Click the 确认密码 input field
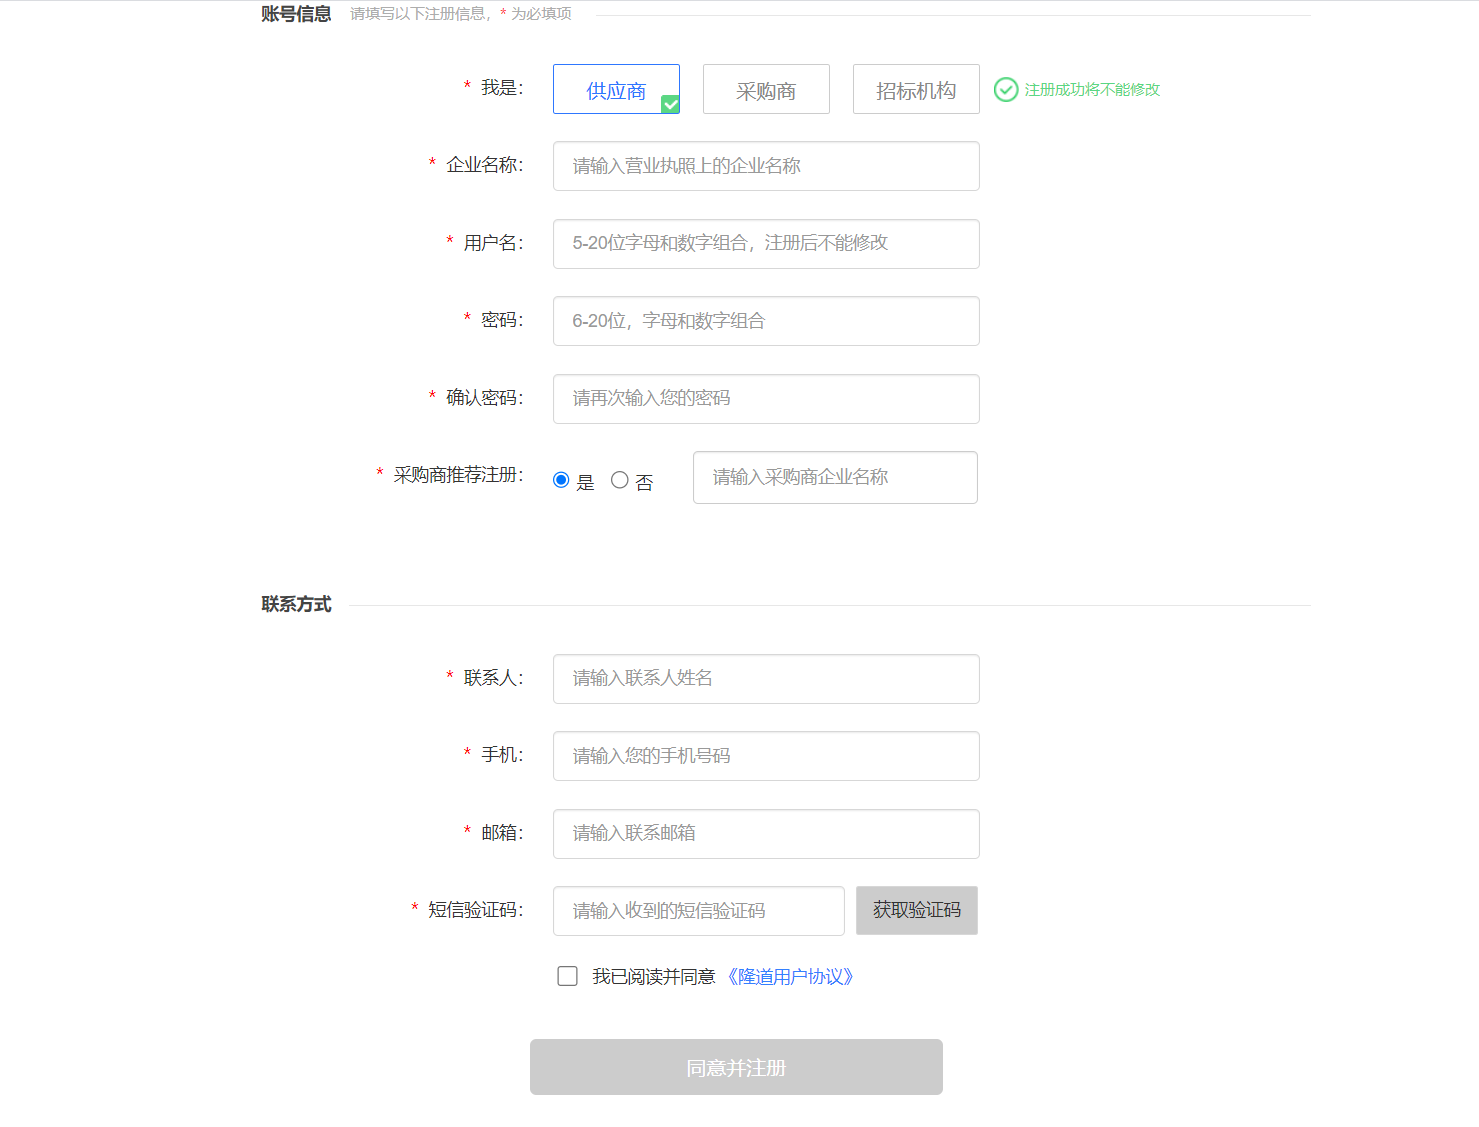 [766, 399]
